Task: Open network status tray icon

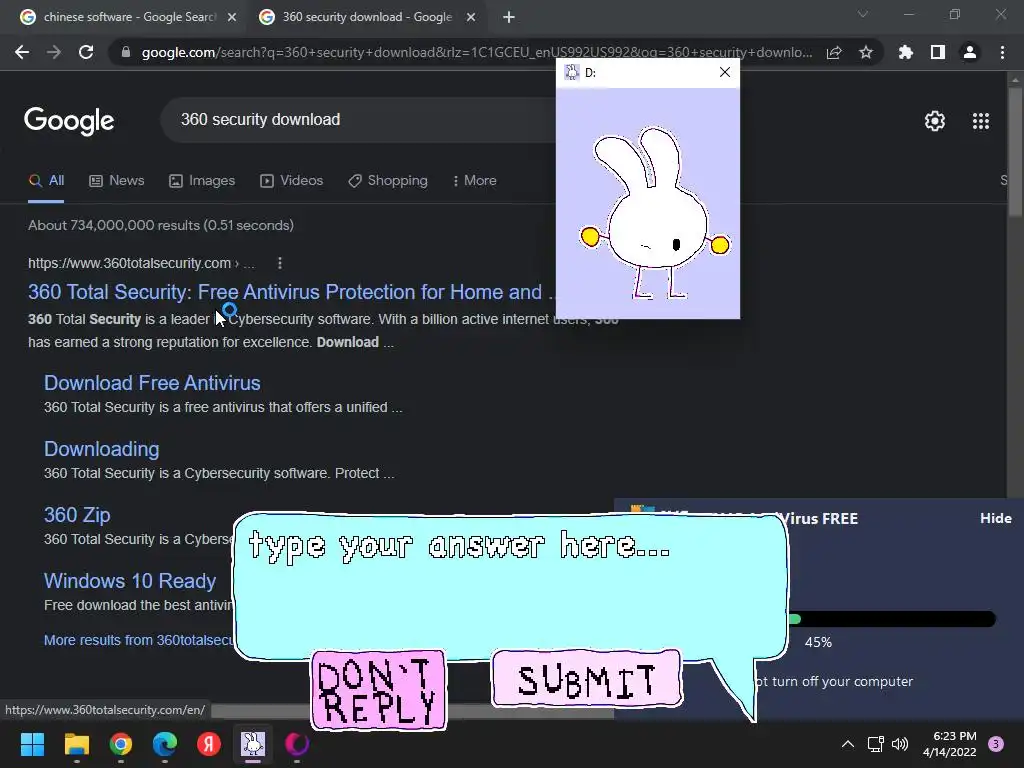Action: coord(875,744)
